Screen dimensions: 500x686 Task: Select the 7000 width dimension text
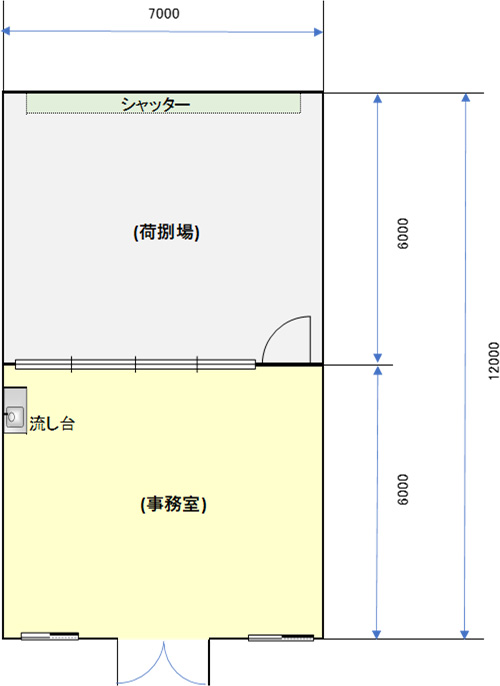click(164, 14)
